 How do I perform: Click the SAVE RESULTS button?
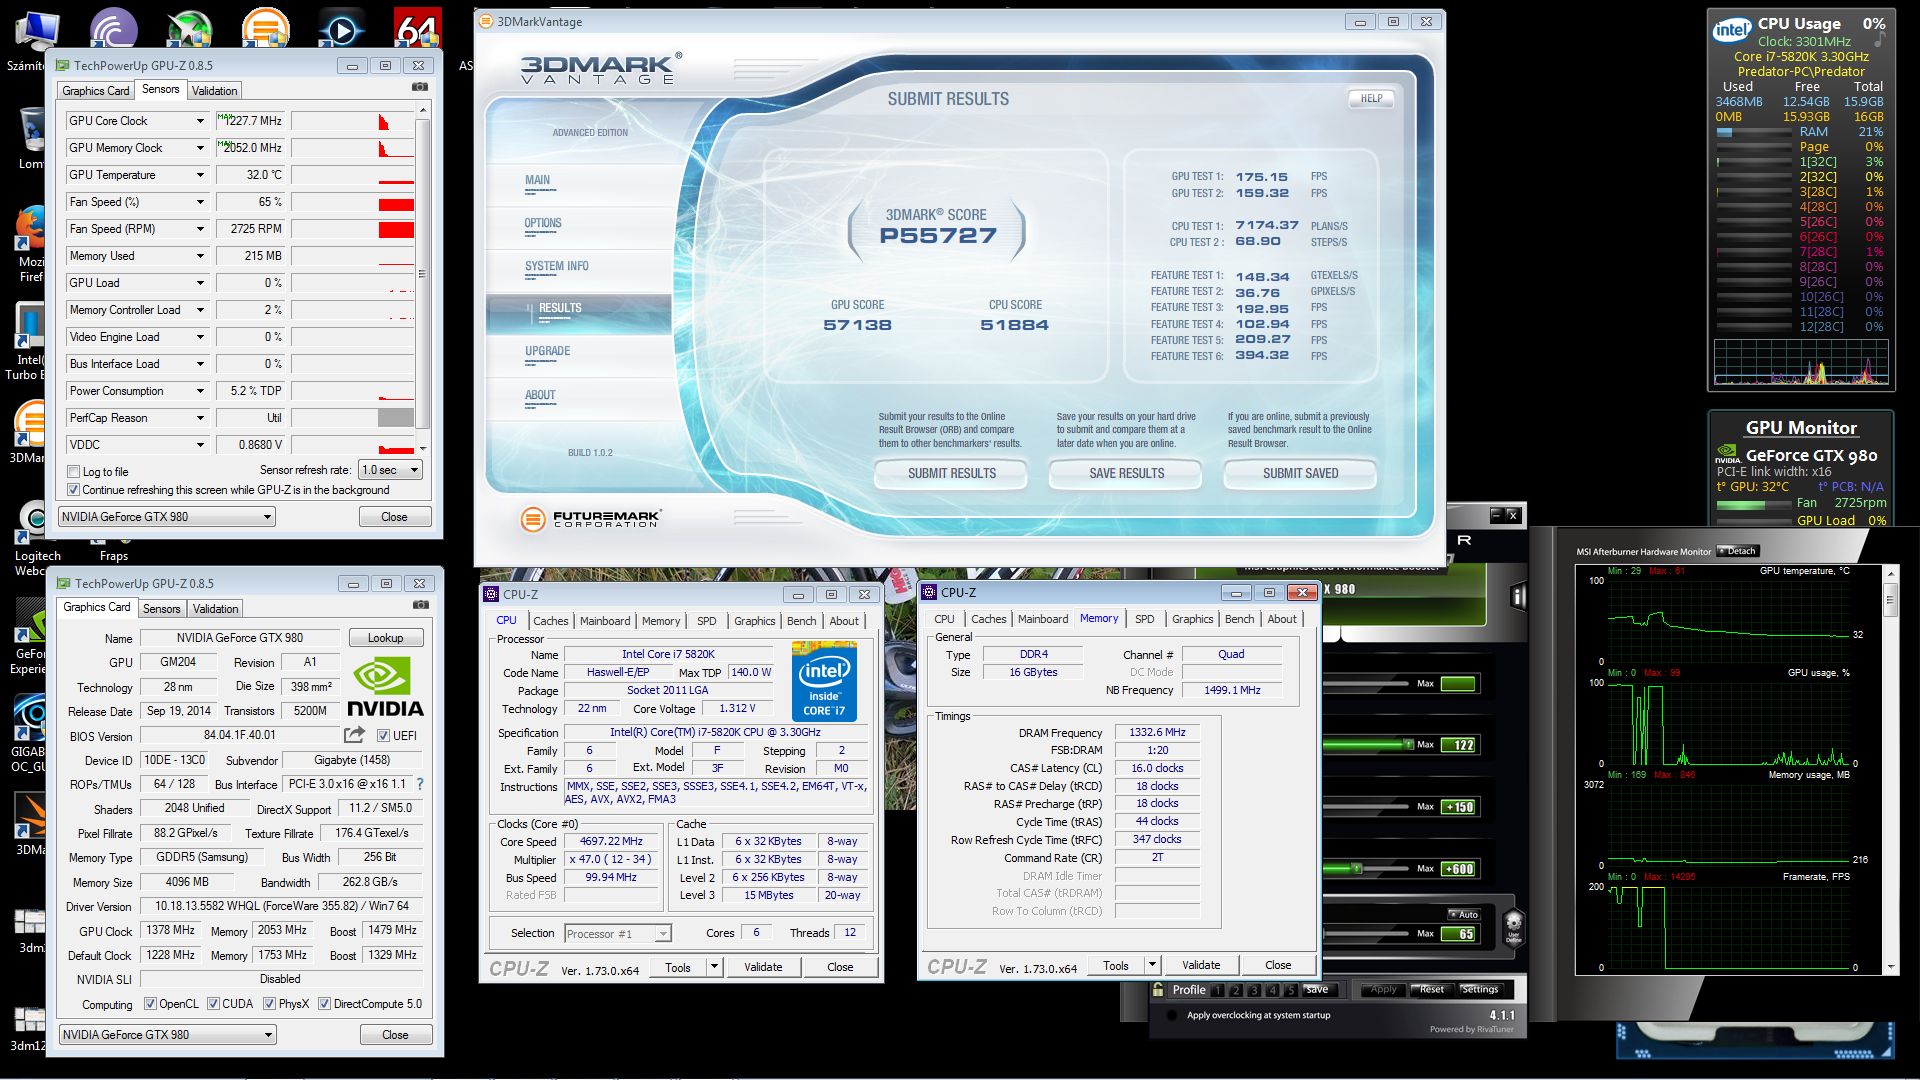coord(1127,473)
